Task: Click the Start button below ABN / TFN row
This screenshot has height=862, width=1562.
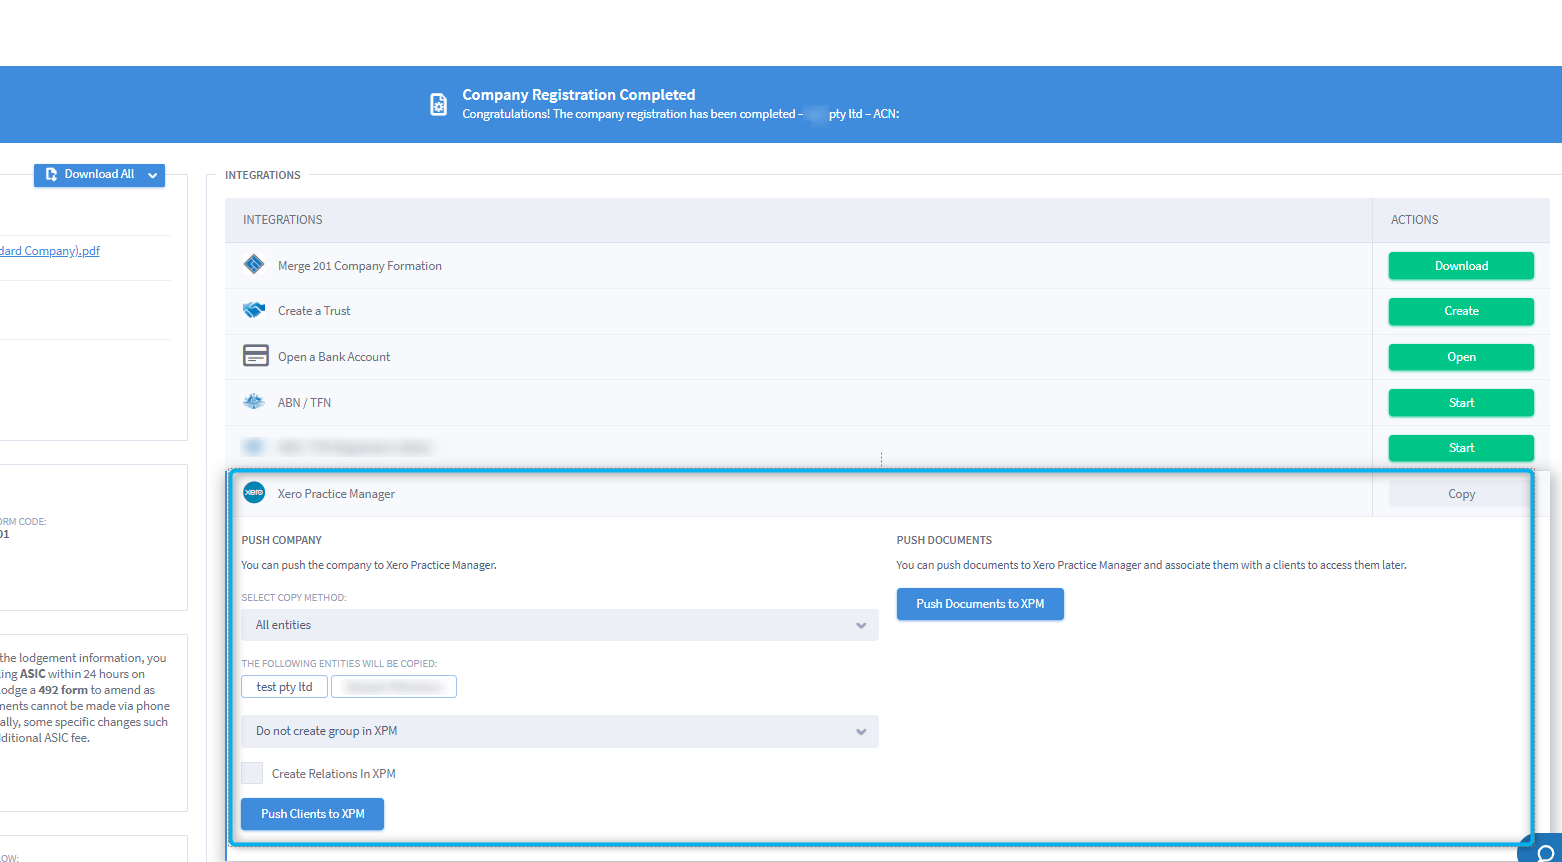Action: [x=1461, y=448]
